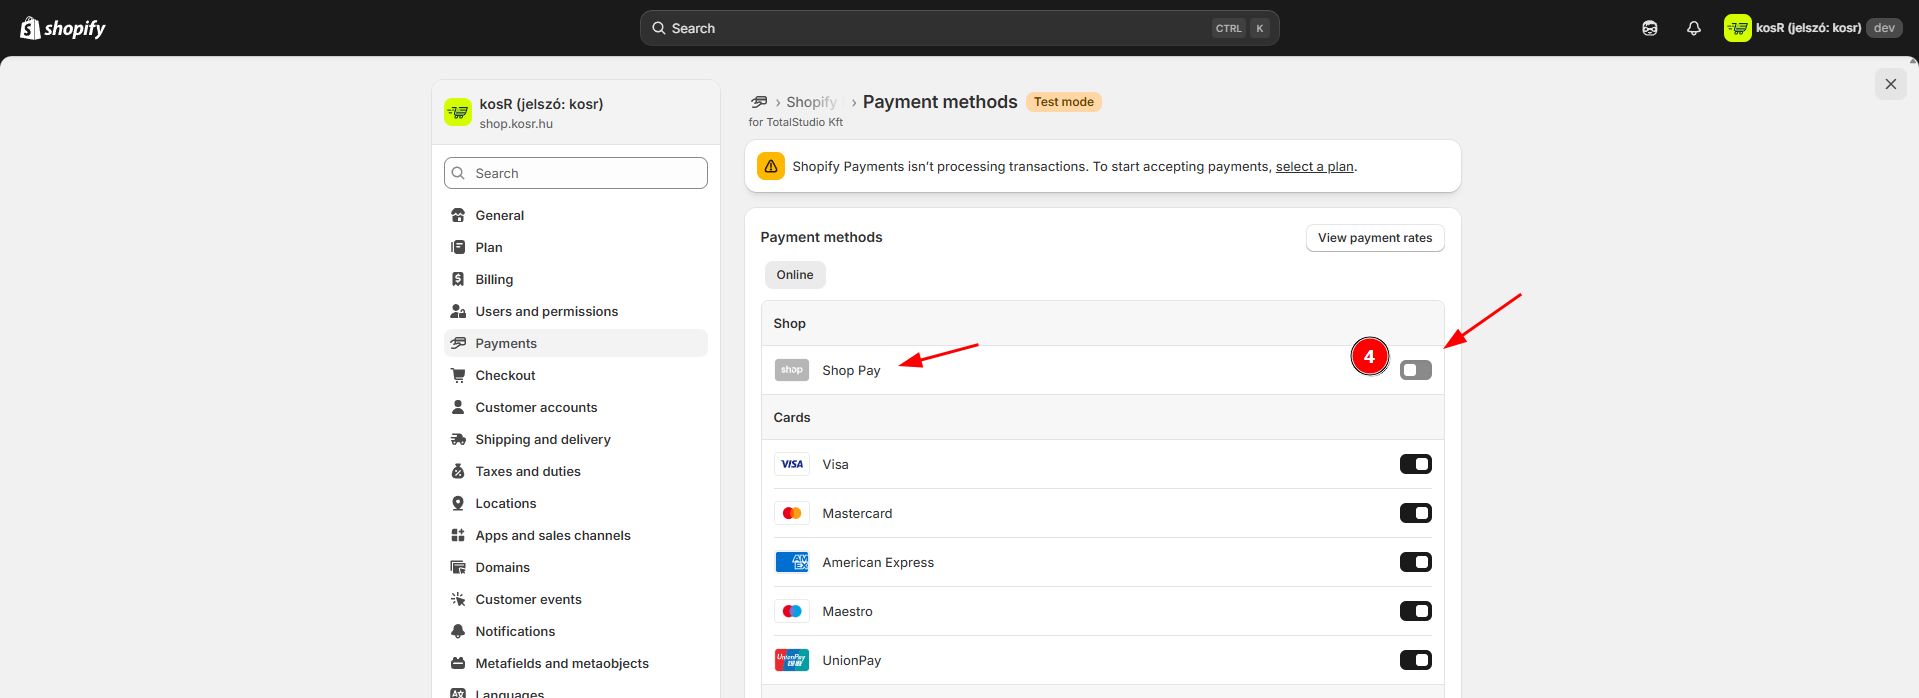
Task: Turn off the Maestro toggle
Action: [x=1415, y=611]
